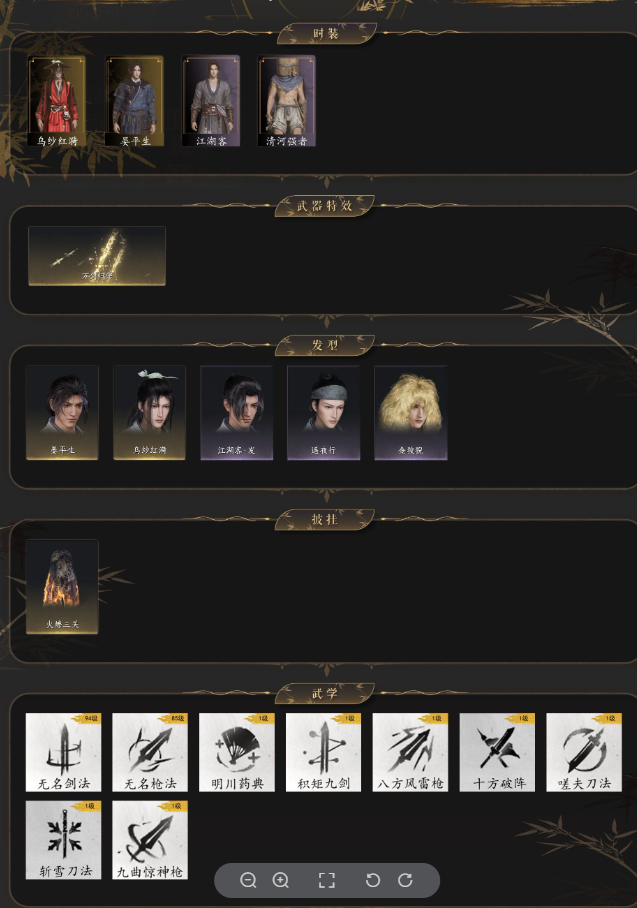
Task: Select the 嗟夫刀法 blade skill icon
Action: (584, 752)
